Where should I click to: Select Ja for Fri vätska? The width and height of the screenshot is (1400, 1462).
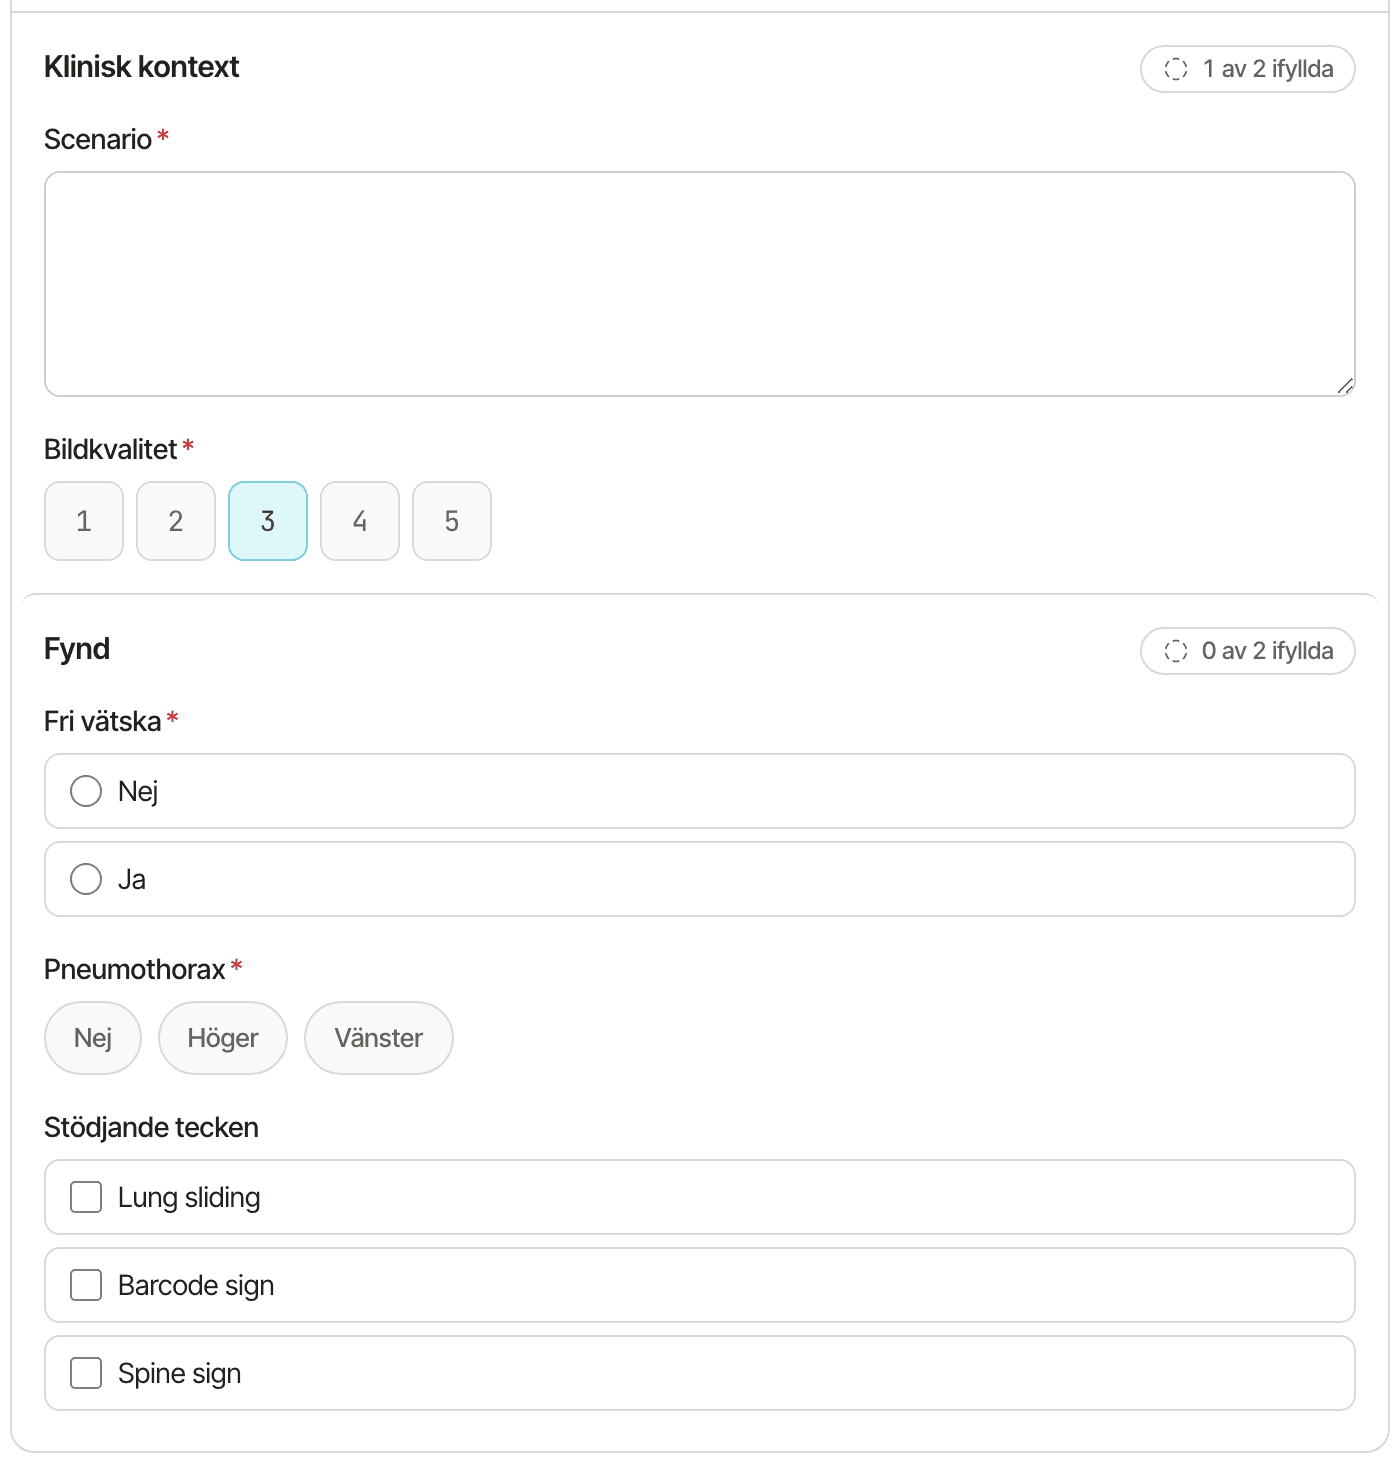[700, 879]
